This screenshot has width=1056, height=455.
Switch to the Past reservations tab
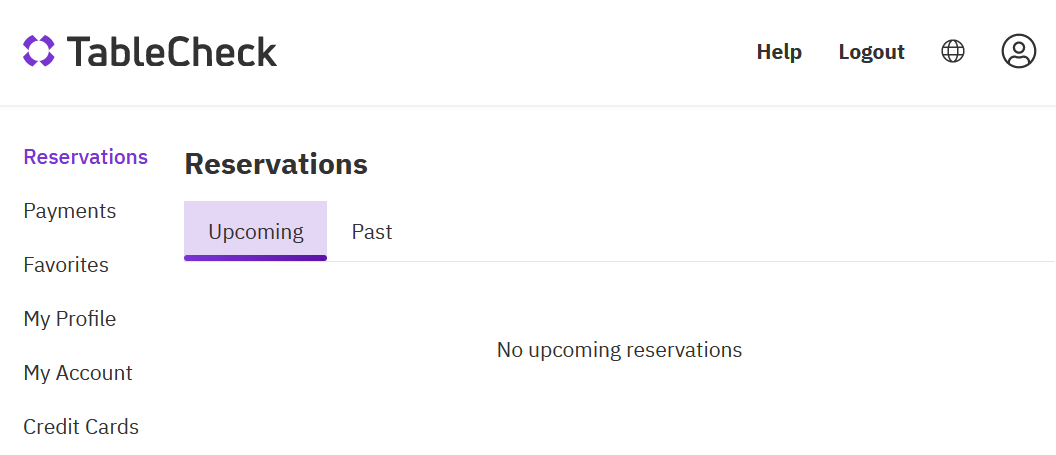(x=372, y=232)
